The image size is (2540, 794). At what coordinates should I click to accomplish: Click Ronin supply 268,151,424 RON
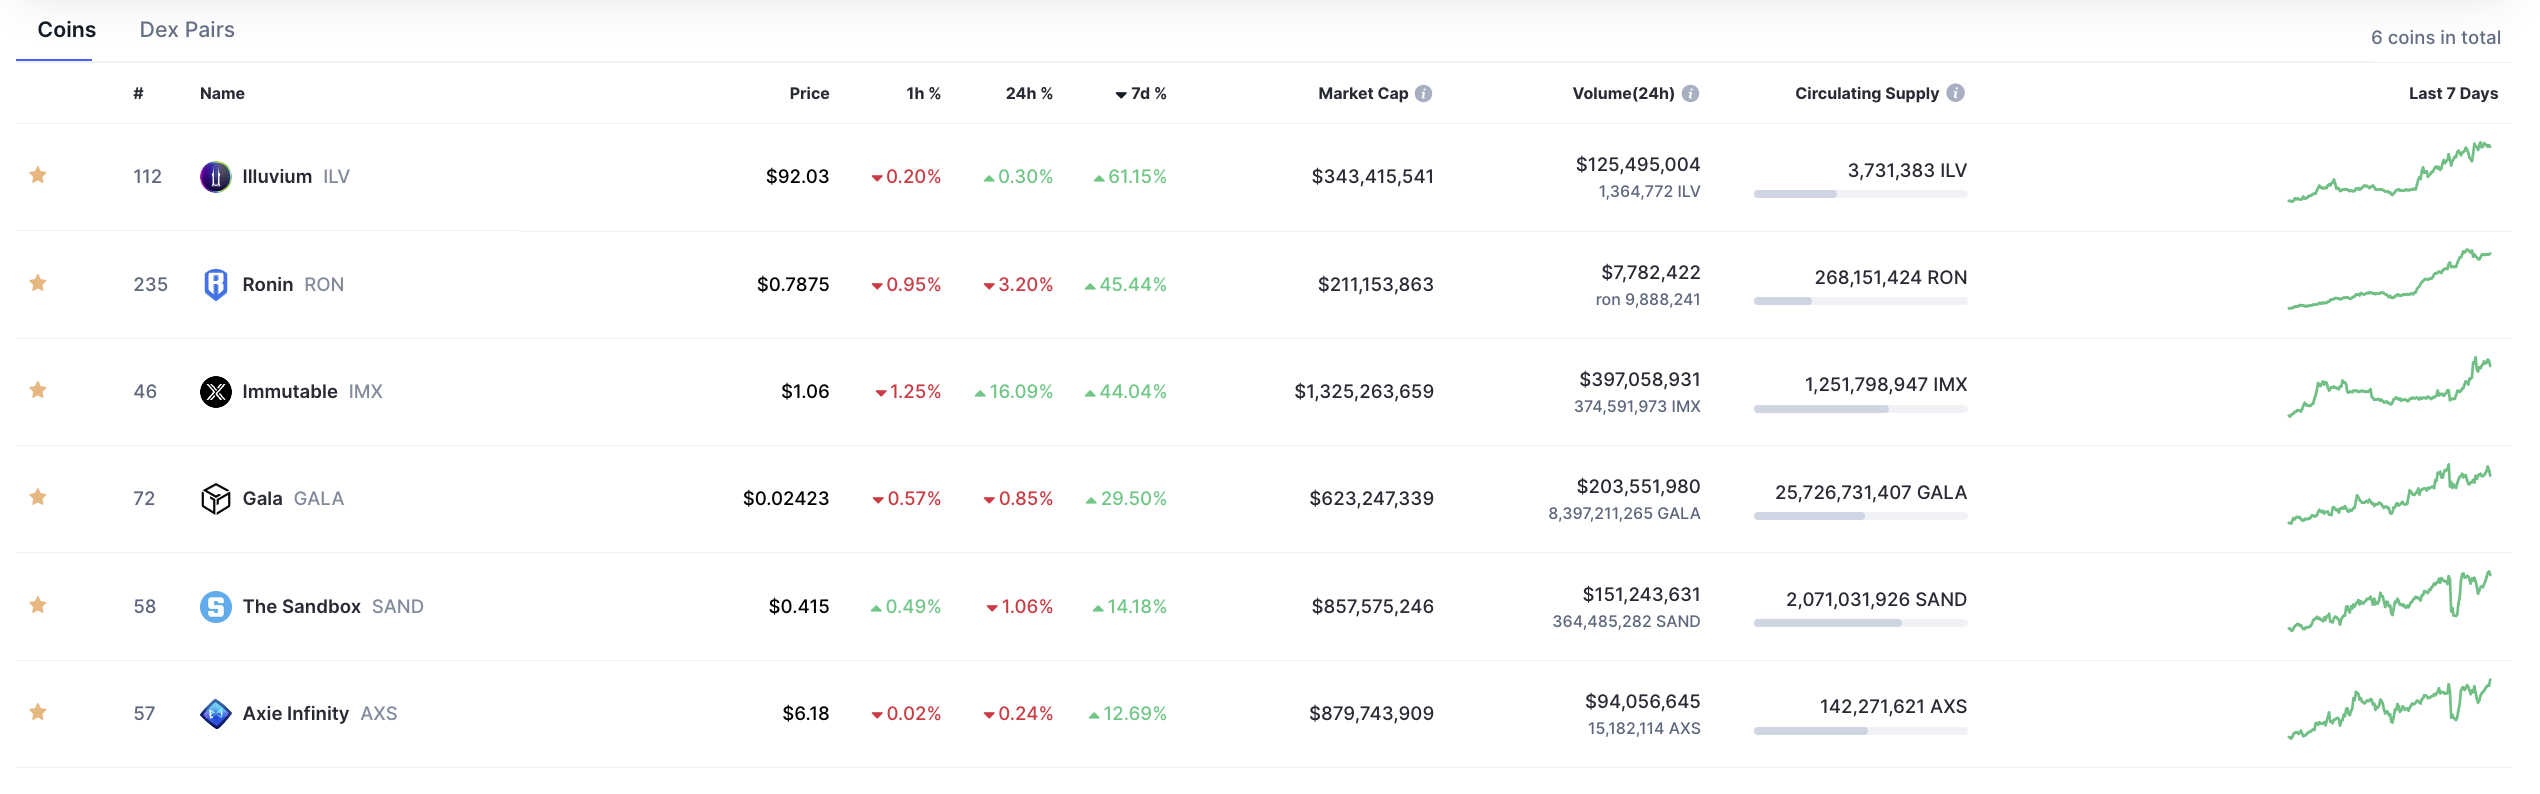pos(1891,277)
